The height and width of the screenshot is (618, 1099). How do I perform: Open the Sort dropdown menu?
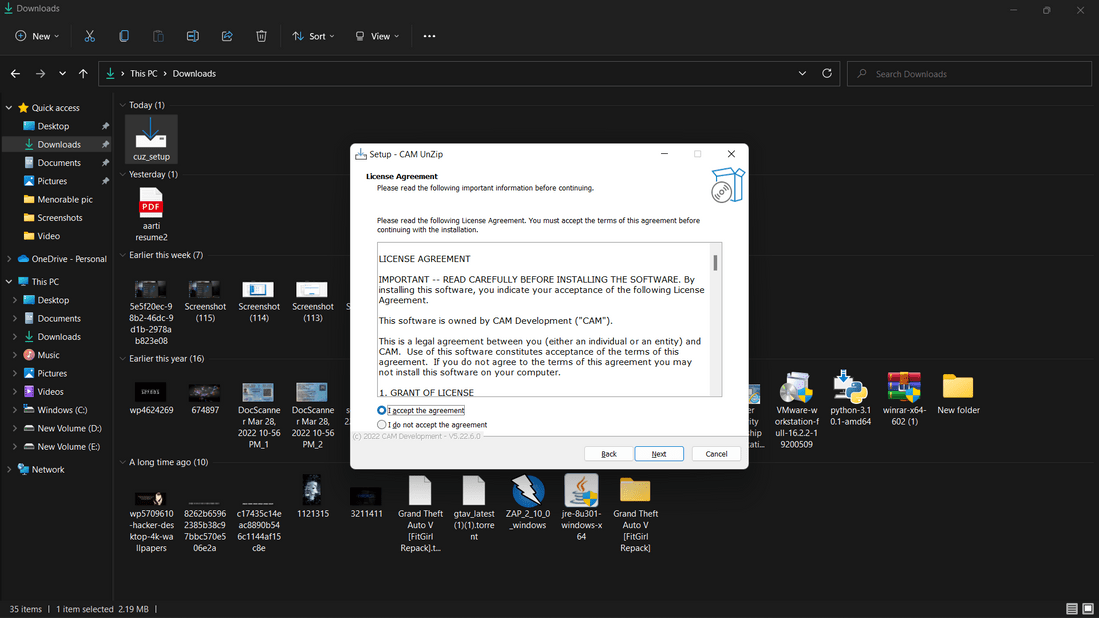click(x=313, y=36)
